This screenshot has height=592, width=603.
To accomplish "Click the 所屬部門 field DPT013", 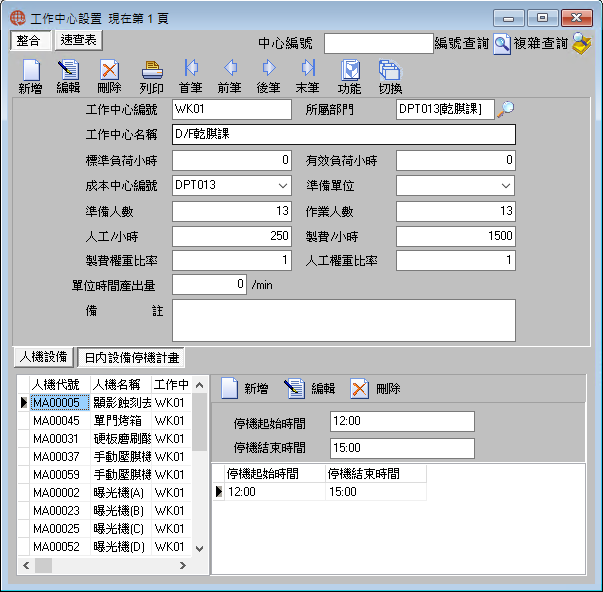I will tap(445, 110).
